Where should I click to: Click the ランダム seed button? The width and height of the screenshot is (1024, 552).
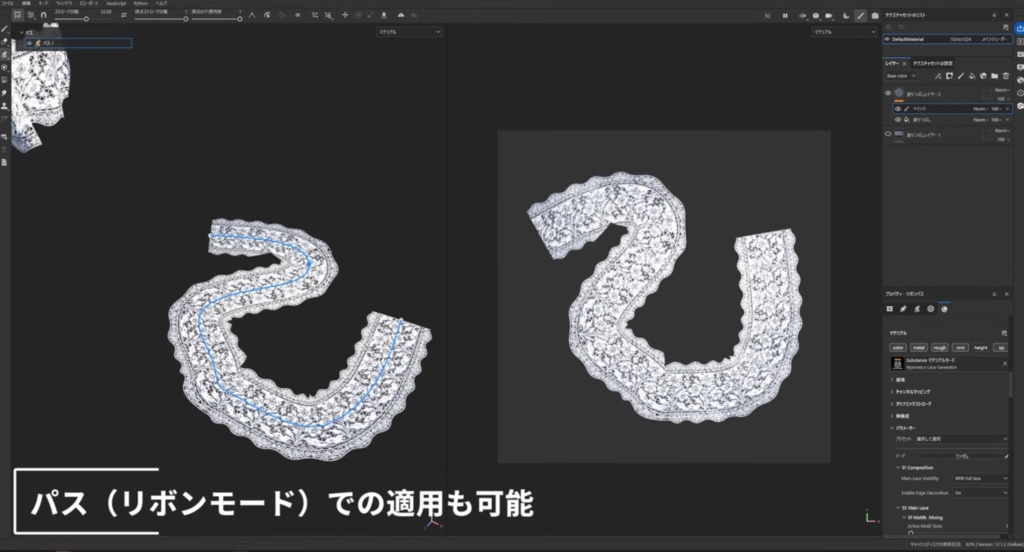(x=962, y=456)
